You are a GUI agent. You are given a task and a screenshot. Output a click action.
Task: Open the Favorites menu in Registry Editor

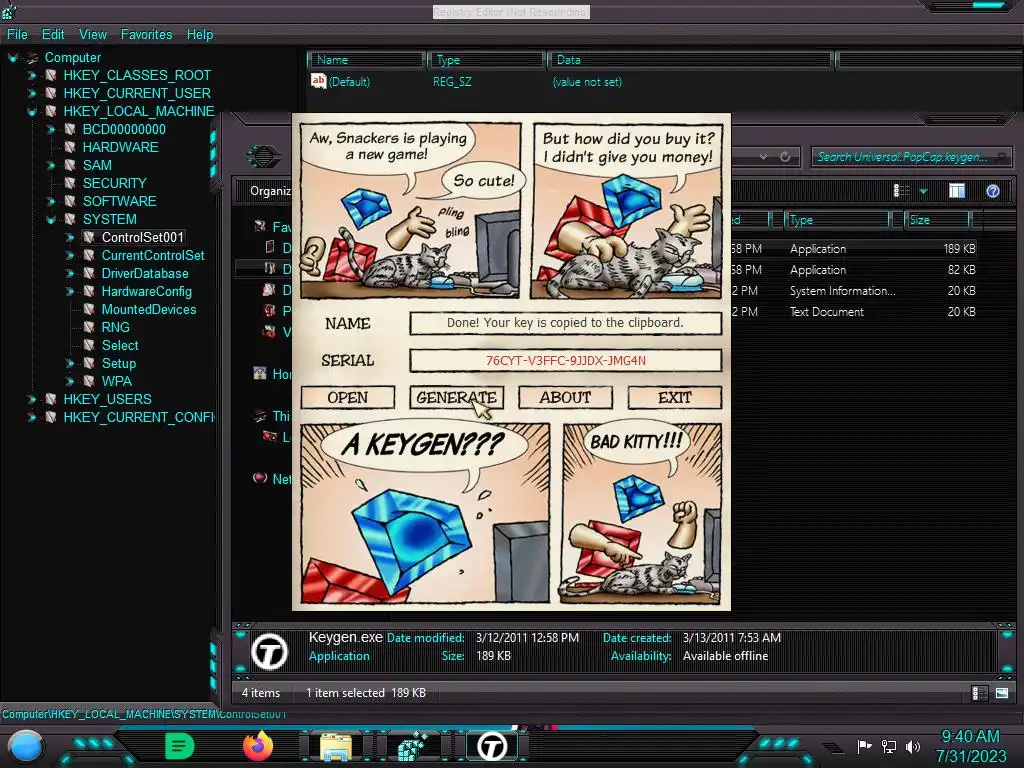pos(146,35)
